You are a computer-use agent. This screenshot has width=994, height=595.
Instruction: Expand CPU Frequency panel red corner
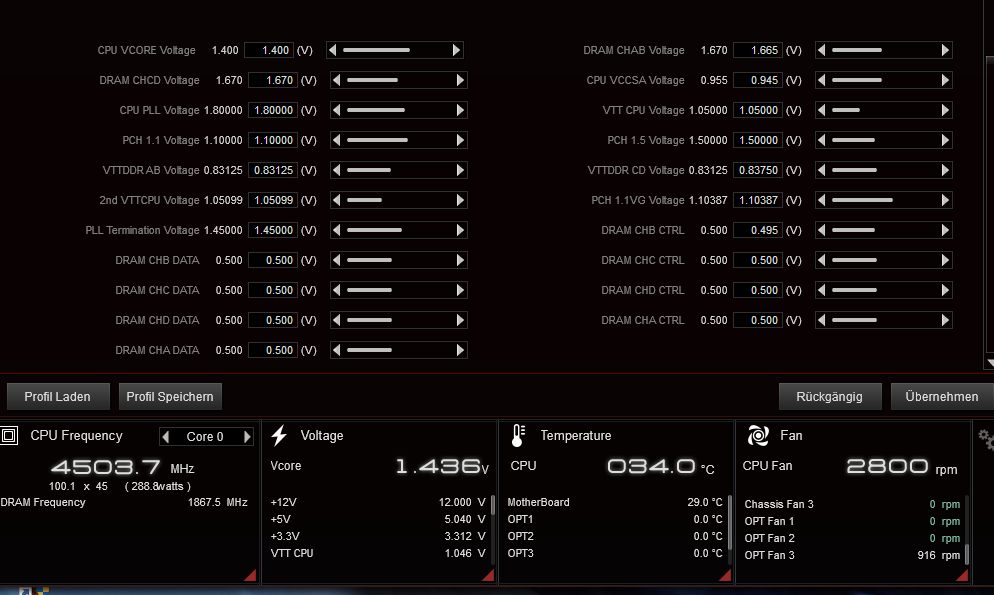250,575
